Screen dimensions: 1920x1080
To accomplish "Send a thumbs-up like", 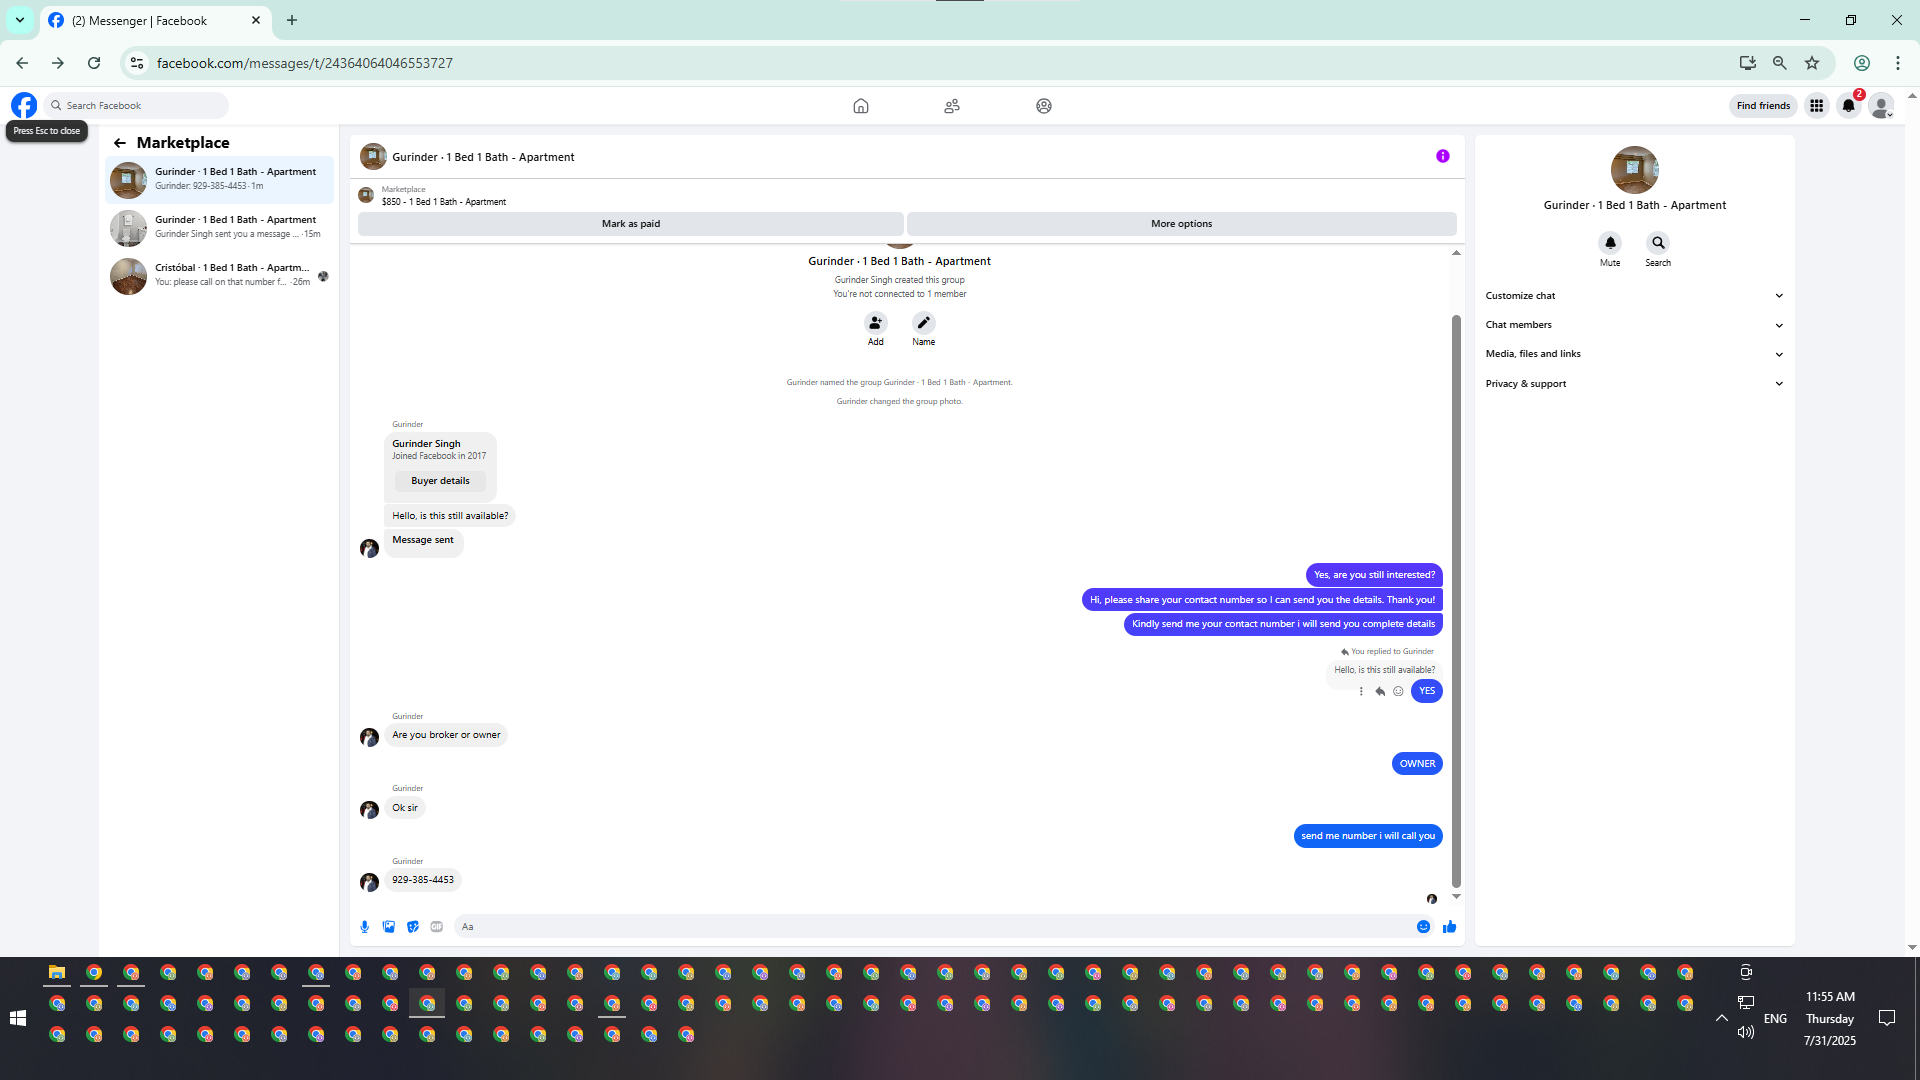I will 1449,927.
